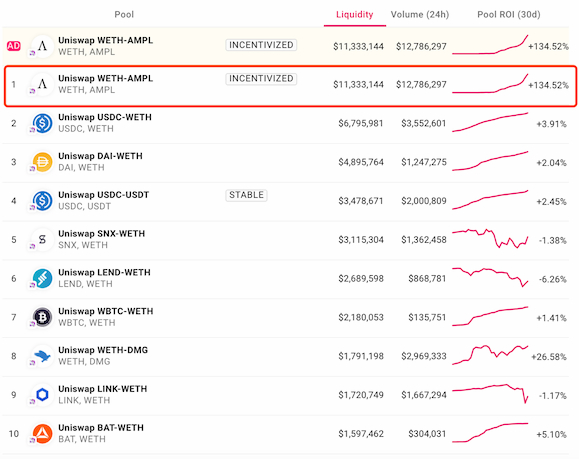The image size is (579, 459).
Task: Click the ROI sparkline chart for SNX-WETH
Action: 490,238
